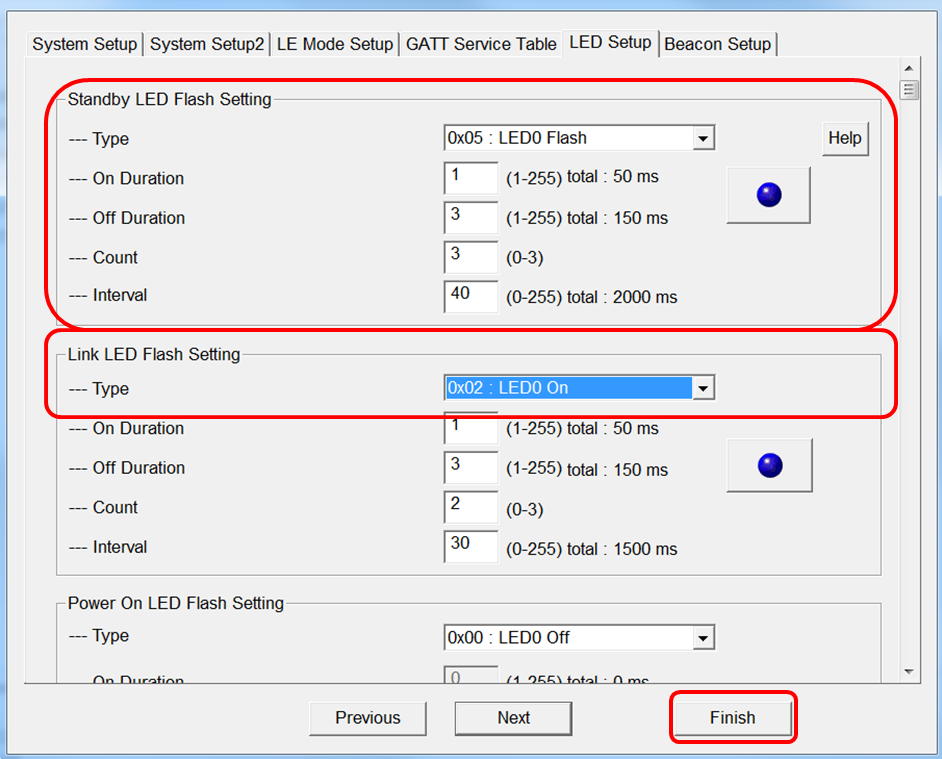Screen dimensions: 942x759
Task: Click the Standby LED Count input box
Action: tap(470, 256)
